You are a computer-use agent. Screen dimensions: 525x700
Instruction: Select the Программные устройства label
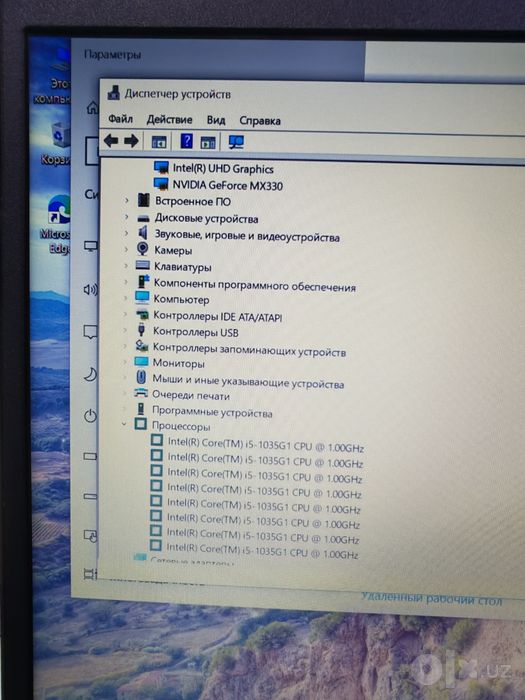[212, 411]
